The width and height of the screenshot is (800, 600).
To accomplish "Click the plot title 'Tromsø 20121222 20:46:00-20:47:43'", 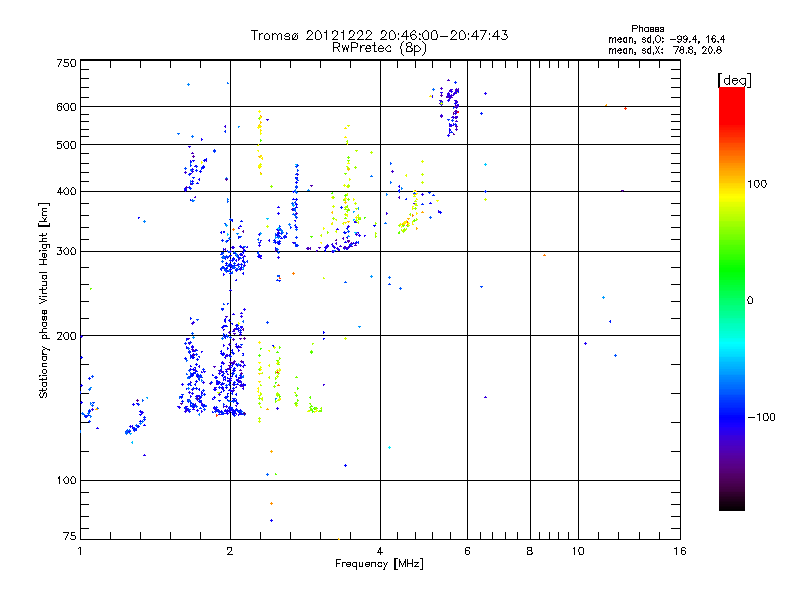I will click(380, 35).
